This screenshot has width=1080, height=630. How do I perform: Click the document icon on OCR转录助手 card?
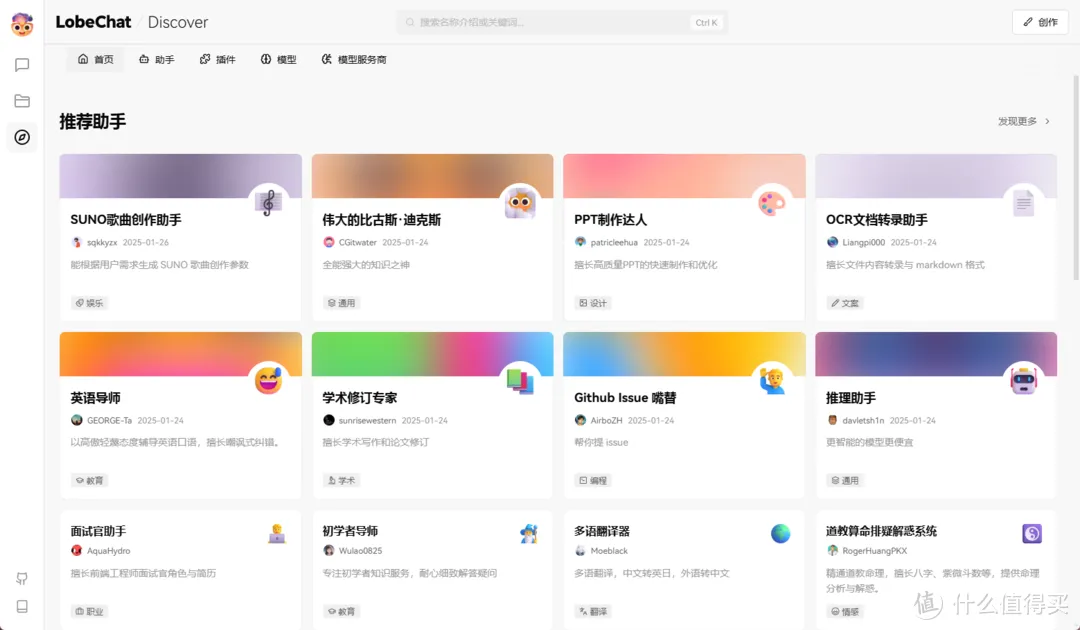[1023, 201]
